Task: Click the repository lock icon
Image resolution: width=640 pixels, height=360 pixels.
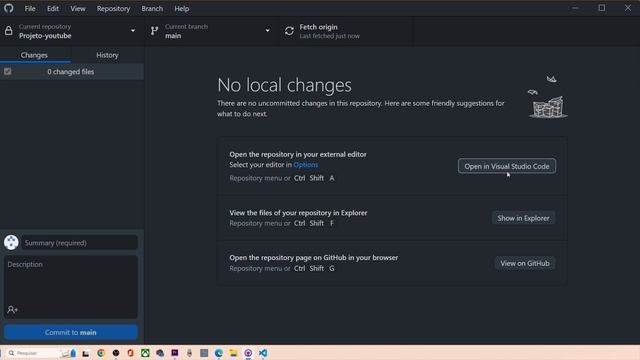Action: click(x=9, y=31)
